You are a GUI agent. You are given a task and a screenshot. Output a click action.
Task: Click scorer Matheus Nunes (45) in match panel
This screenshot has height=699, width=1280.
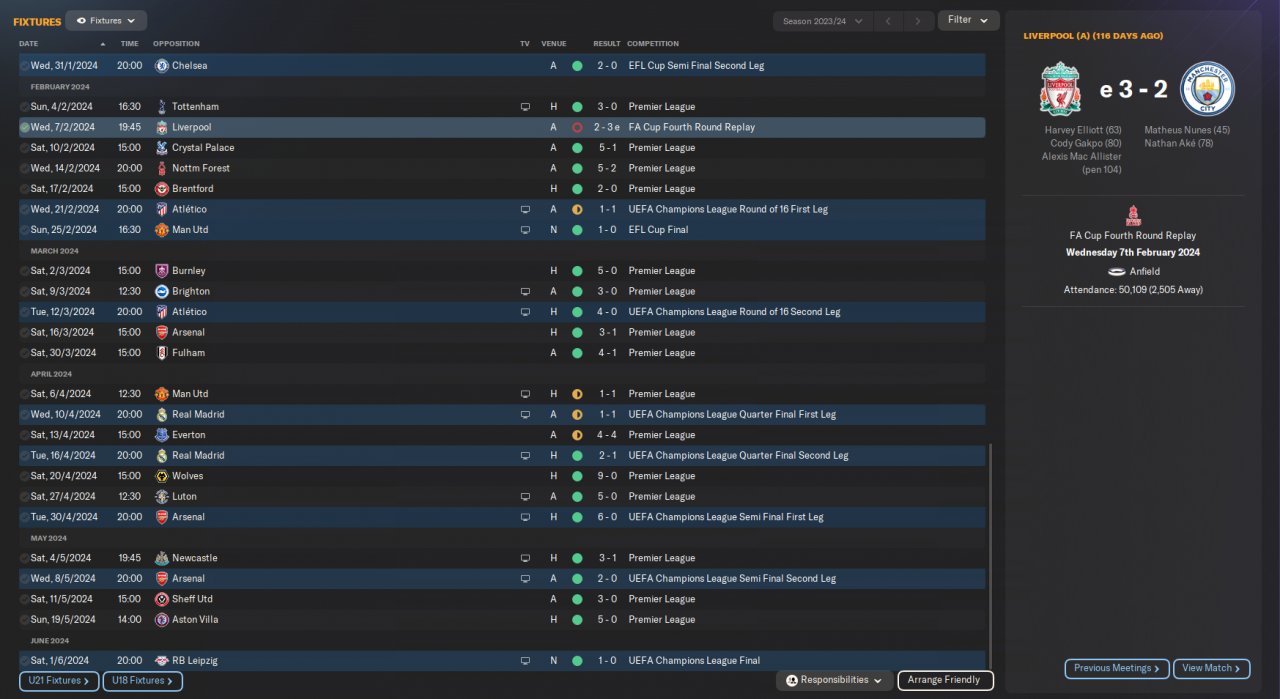point(1187,130)
